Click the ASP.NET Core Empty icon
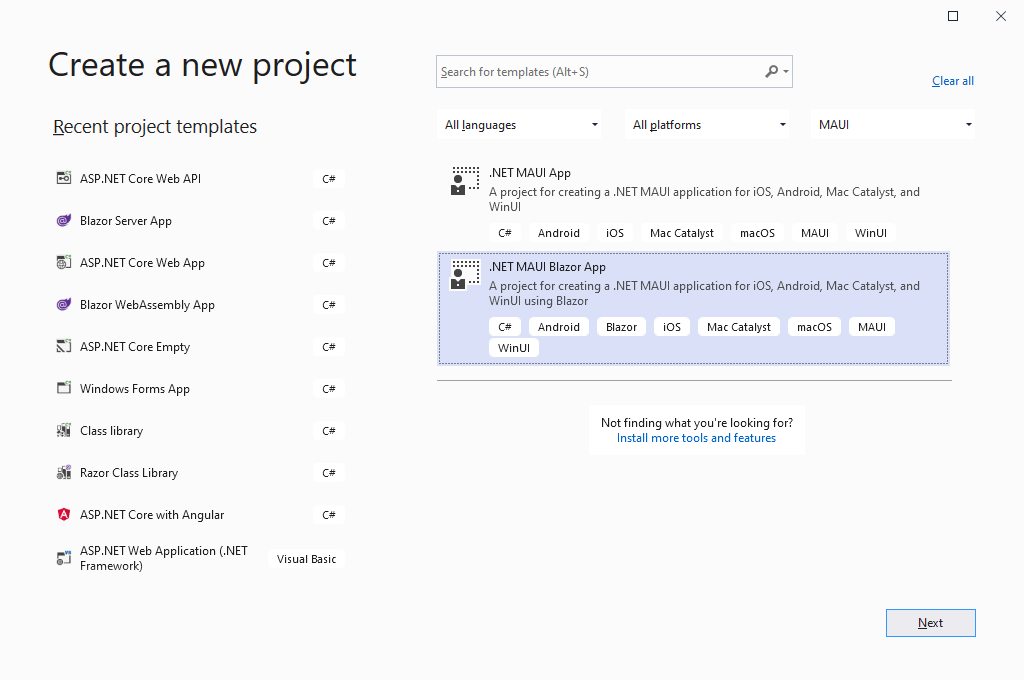The image size is (1024, 680). tap(63, 346)
